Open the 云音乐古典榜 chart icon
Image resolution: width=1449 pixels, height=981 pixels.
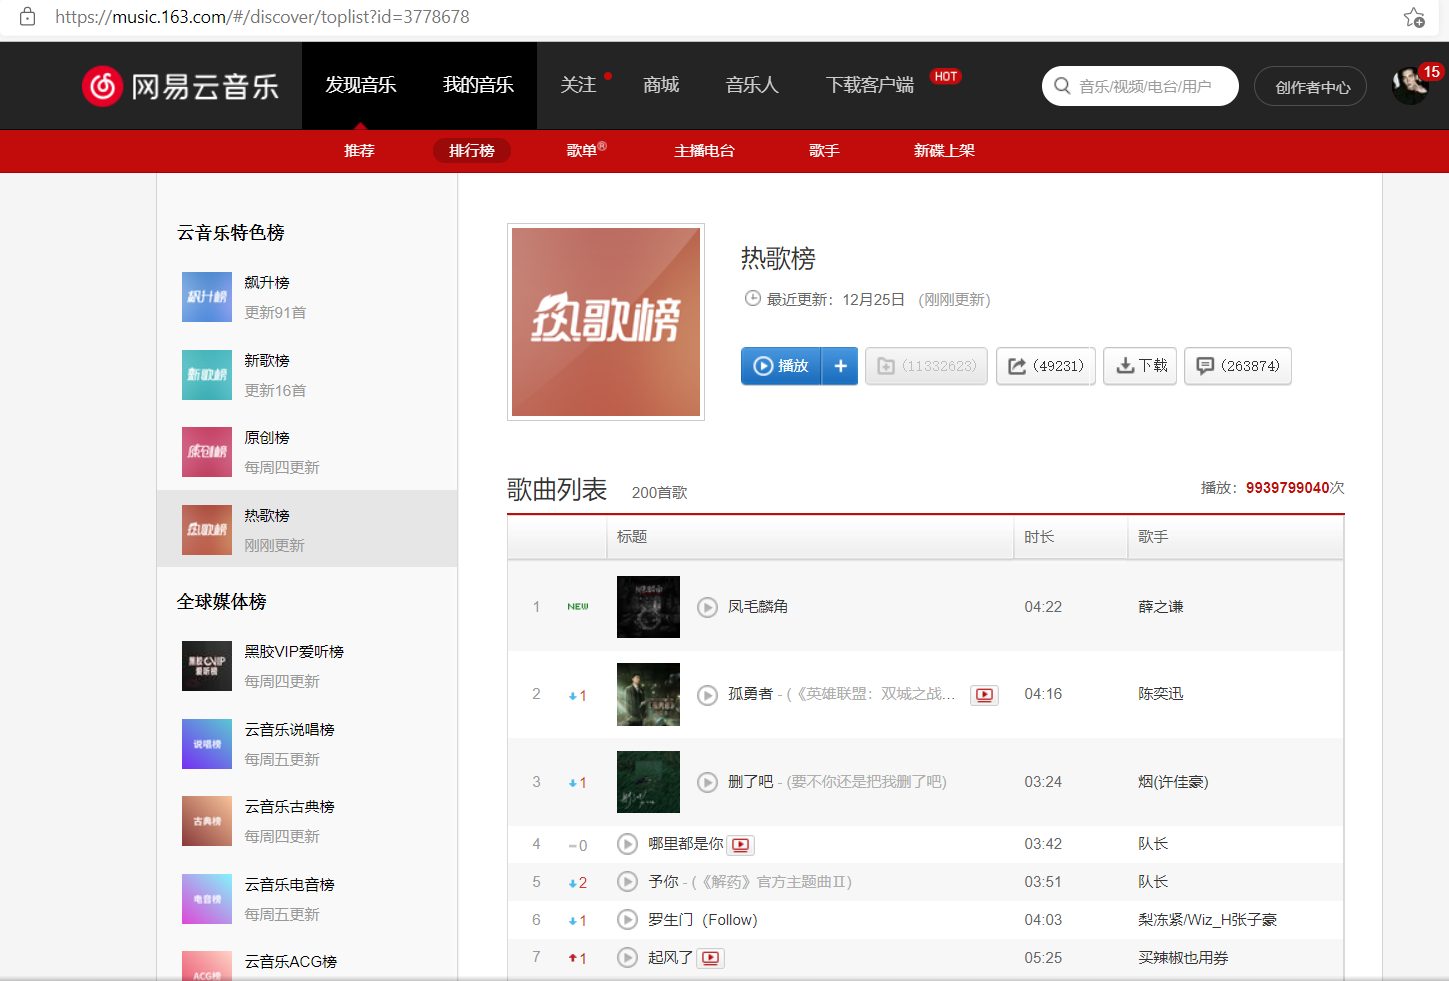(x=207, y=821)
